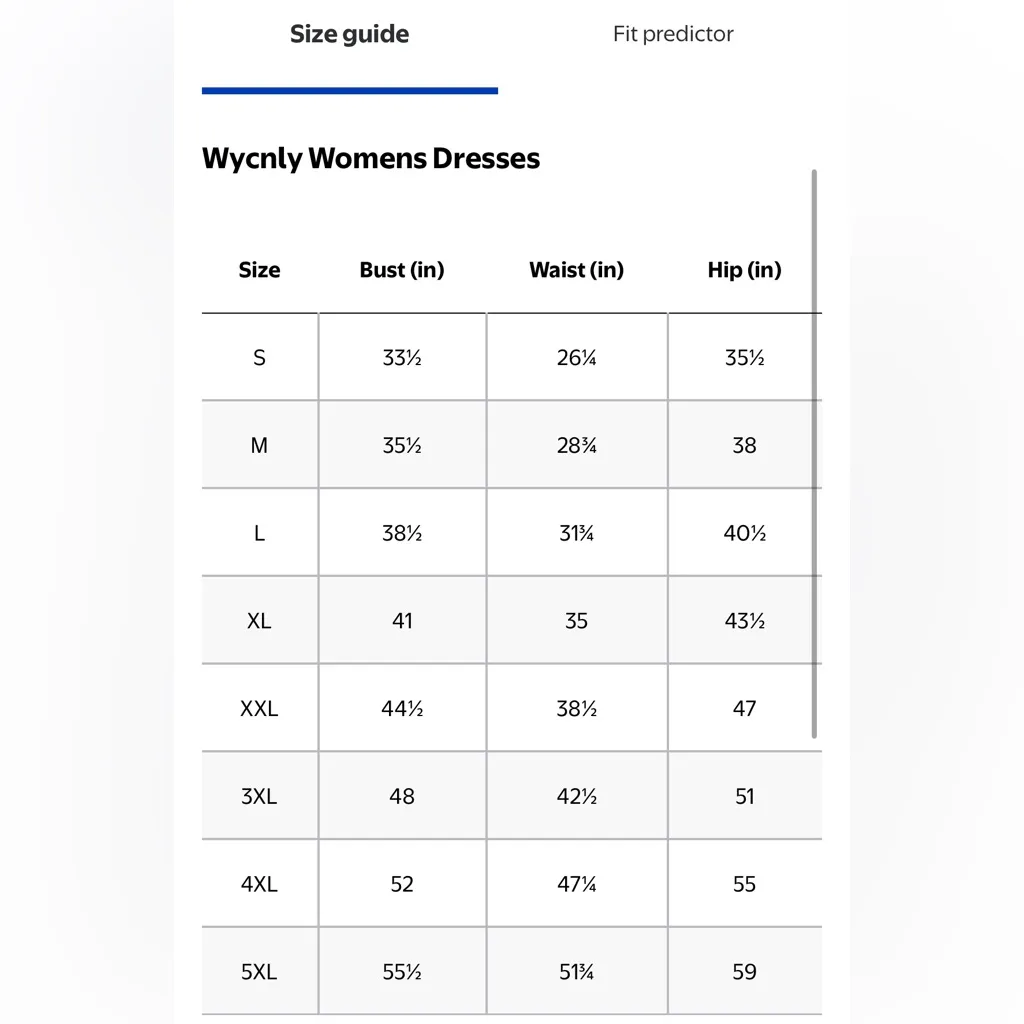Select the 3XL size row label
Image resolution: width=1024 pixels, height=1024 pixels.
click(259, 797)
